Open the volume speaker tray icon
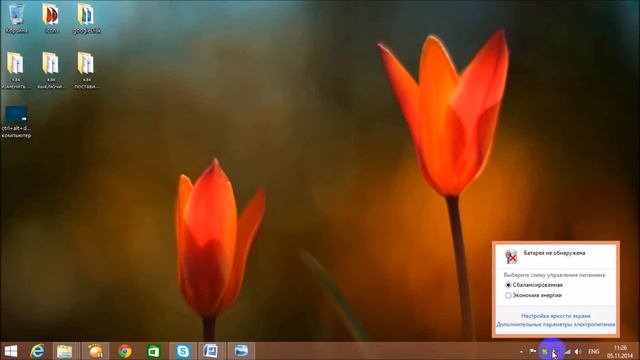The width and height of the screenshot is (640, 360). coord(578,351)
